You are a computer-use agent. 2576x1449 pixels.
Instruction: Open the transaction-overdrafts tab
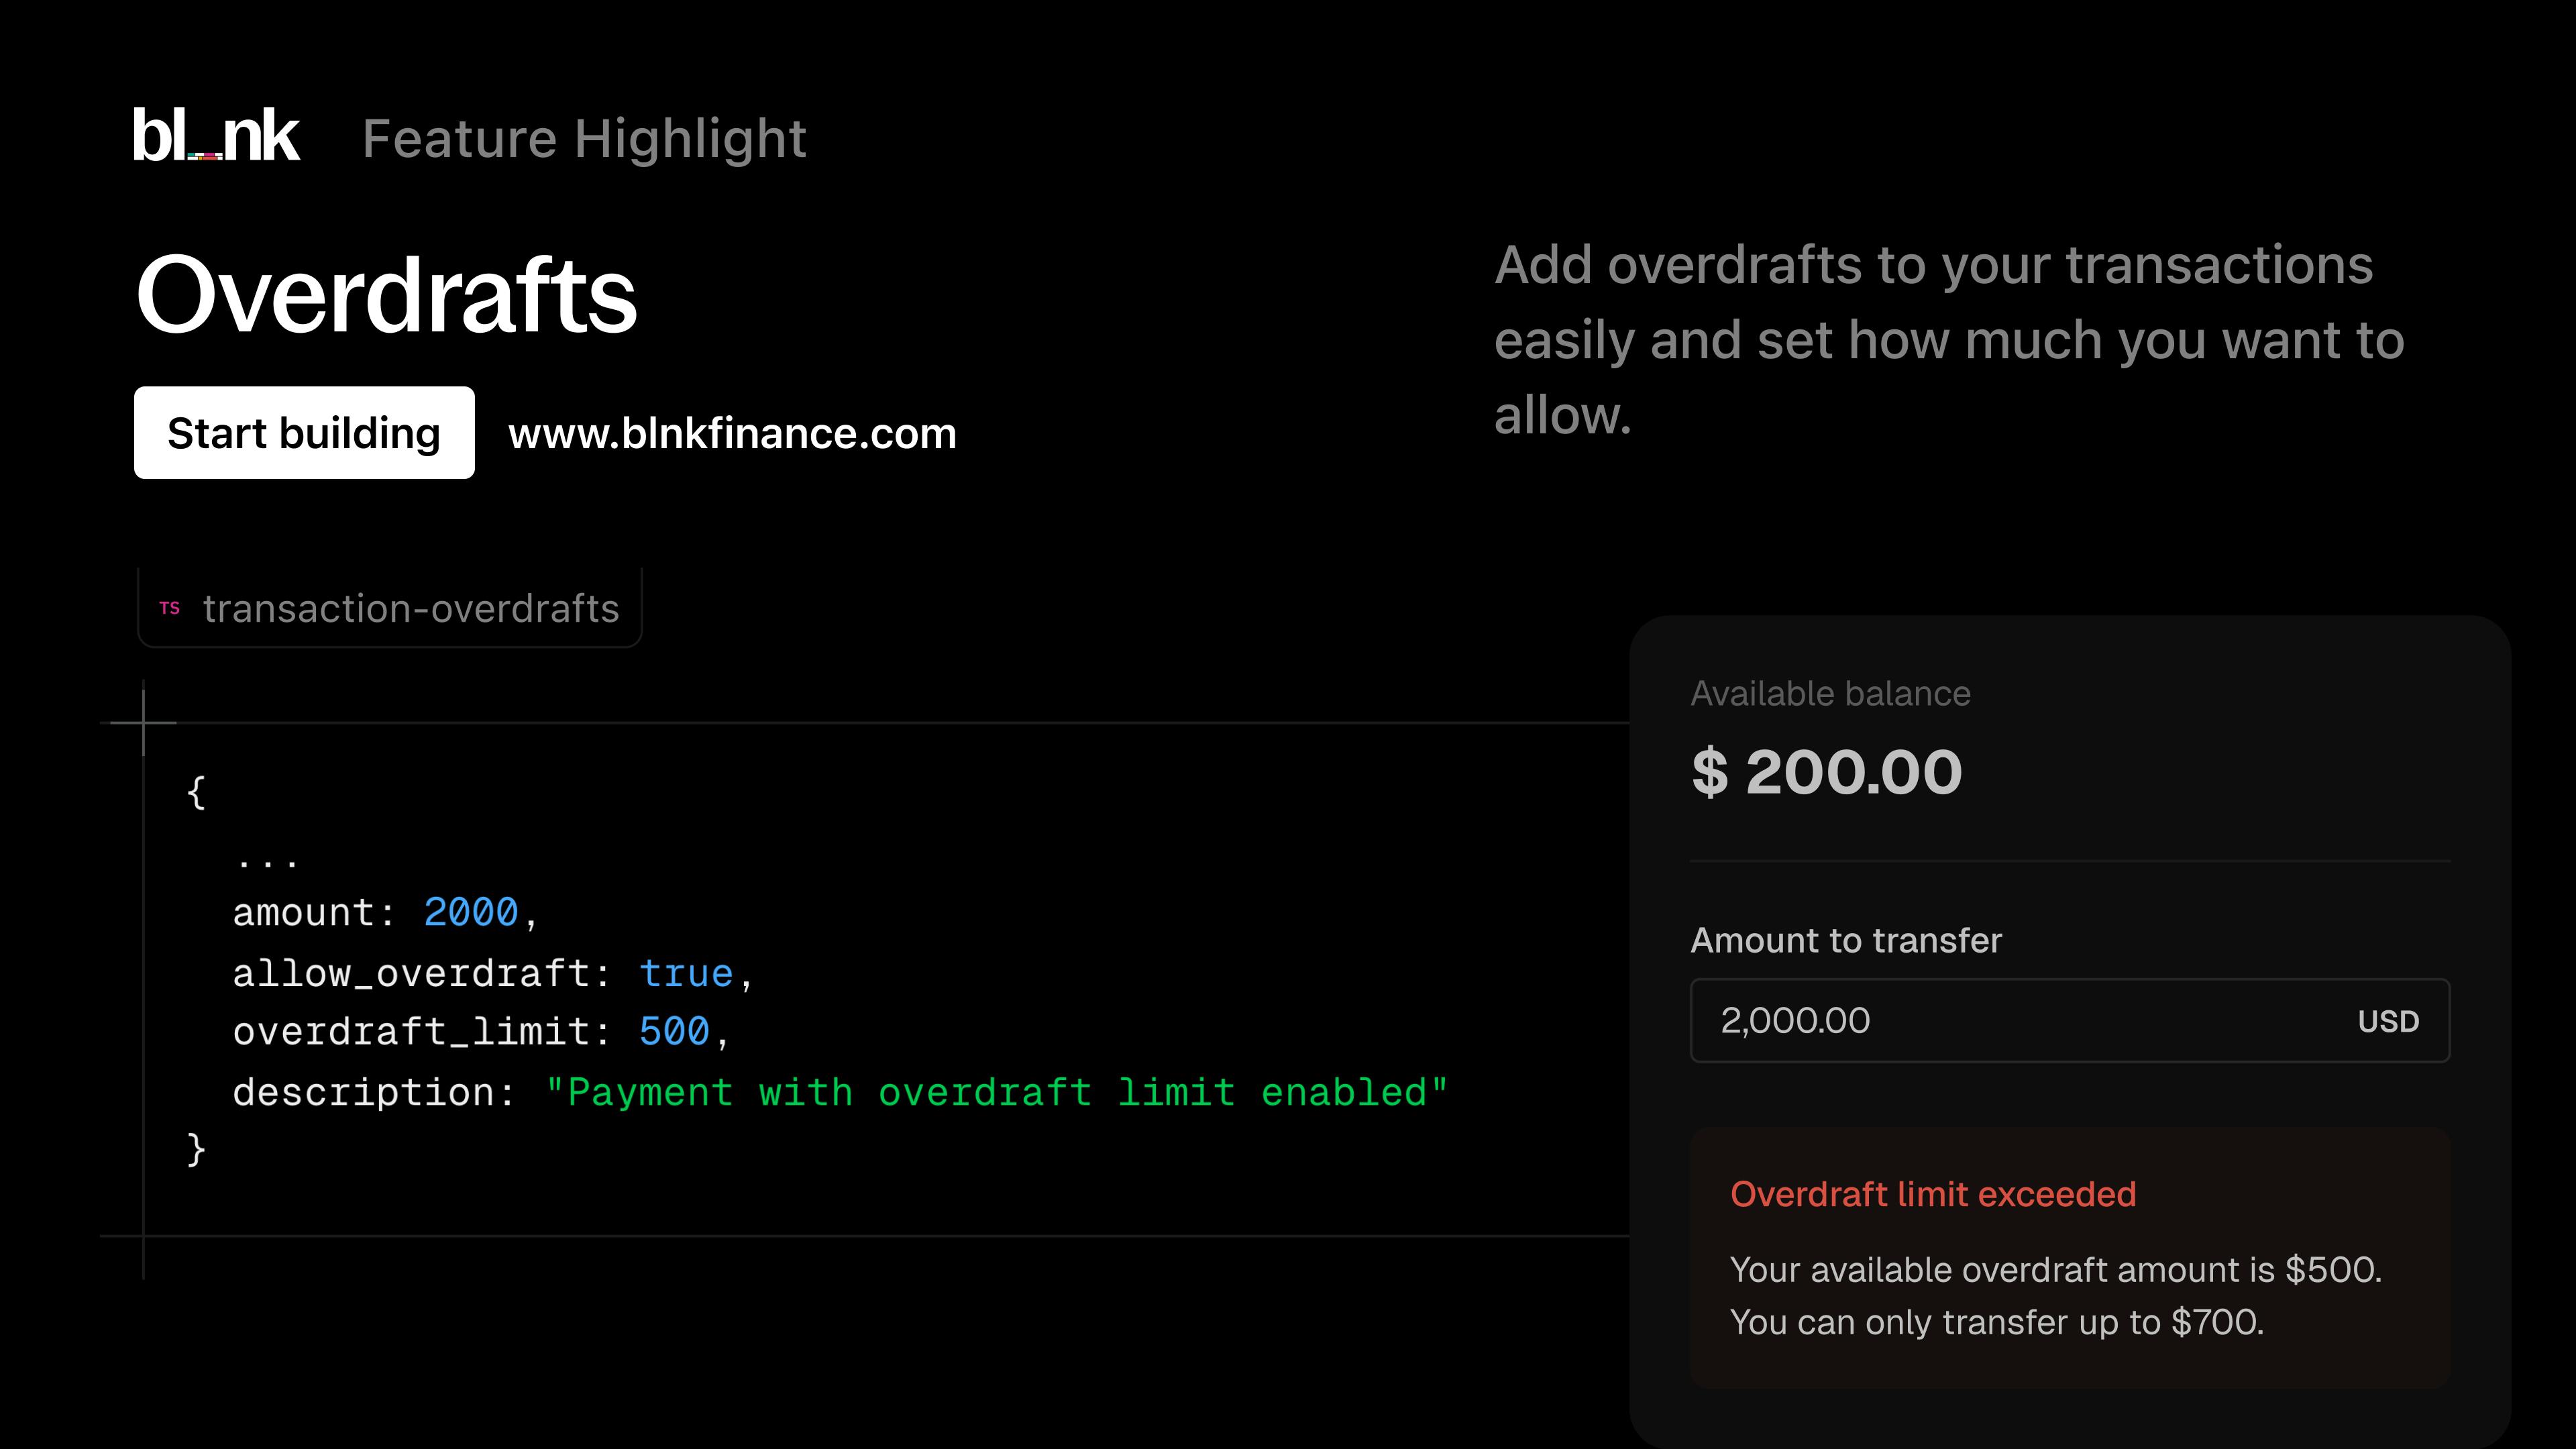tap(389, 608)
